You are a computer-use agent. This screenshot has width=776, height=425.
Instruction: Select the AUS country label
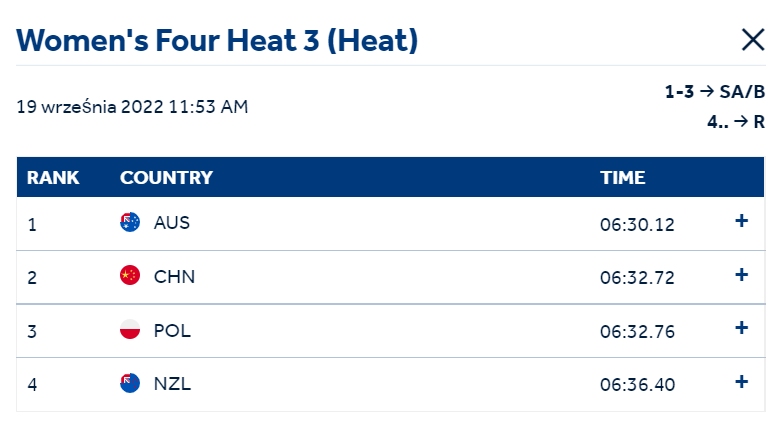[x=172, y=223]
